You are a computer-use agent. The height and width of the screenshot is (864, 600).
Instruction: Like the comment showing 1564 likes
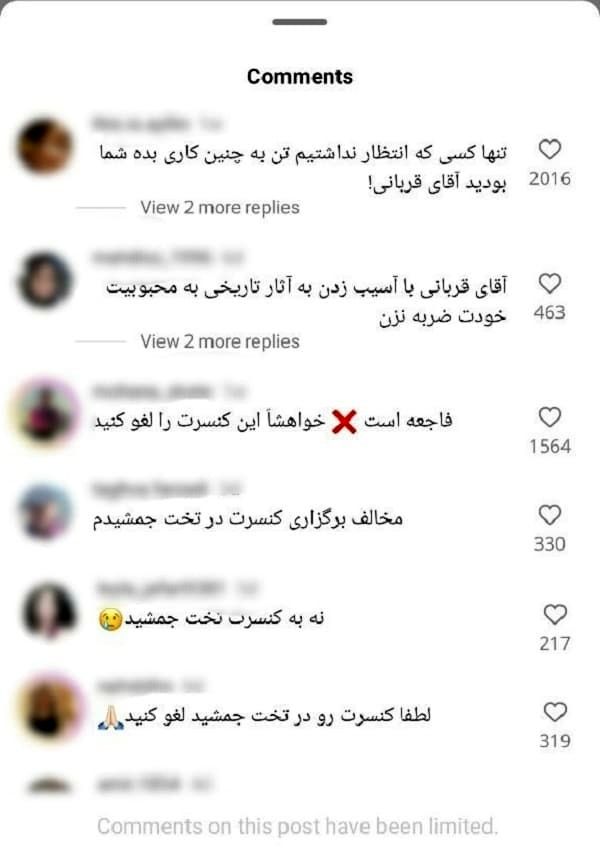pyautogui.click(x=549, y=417)
